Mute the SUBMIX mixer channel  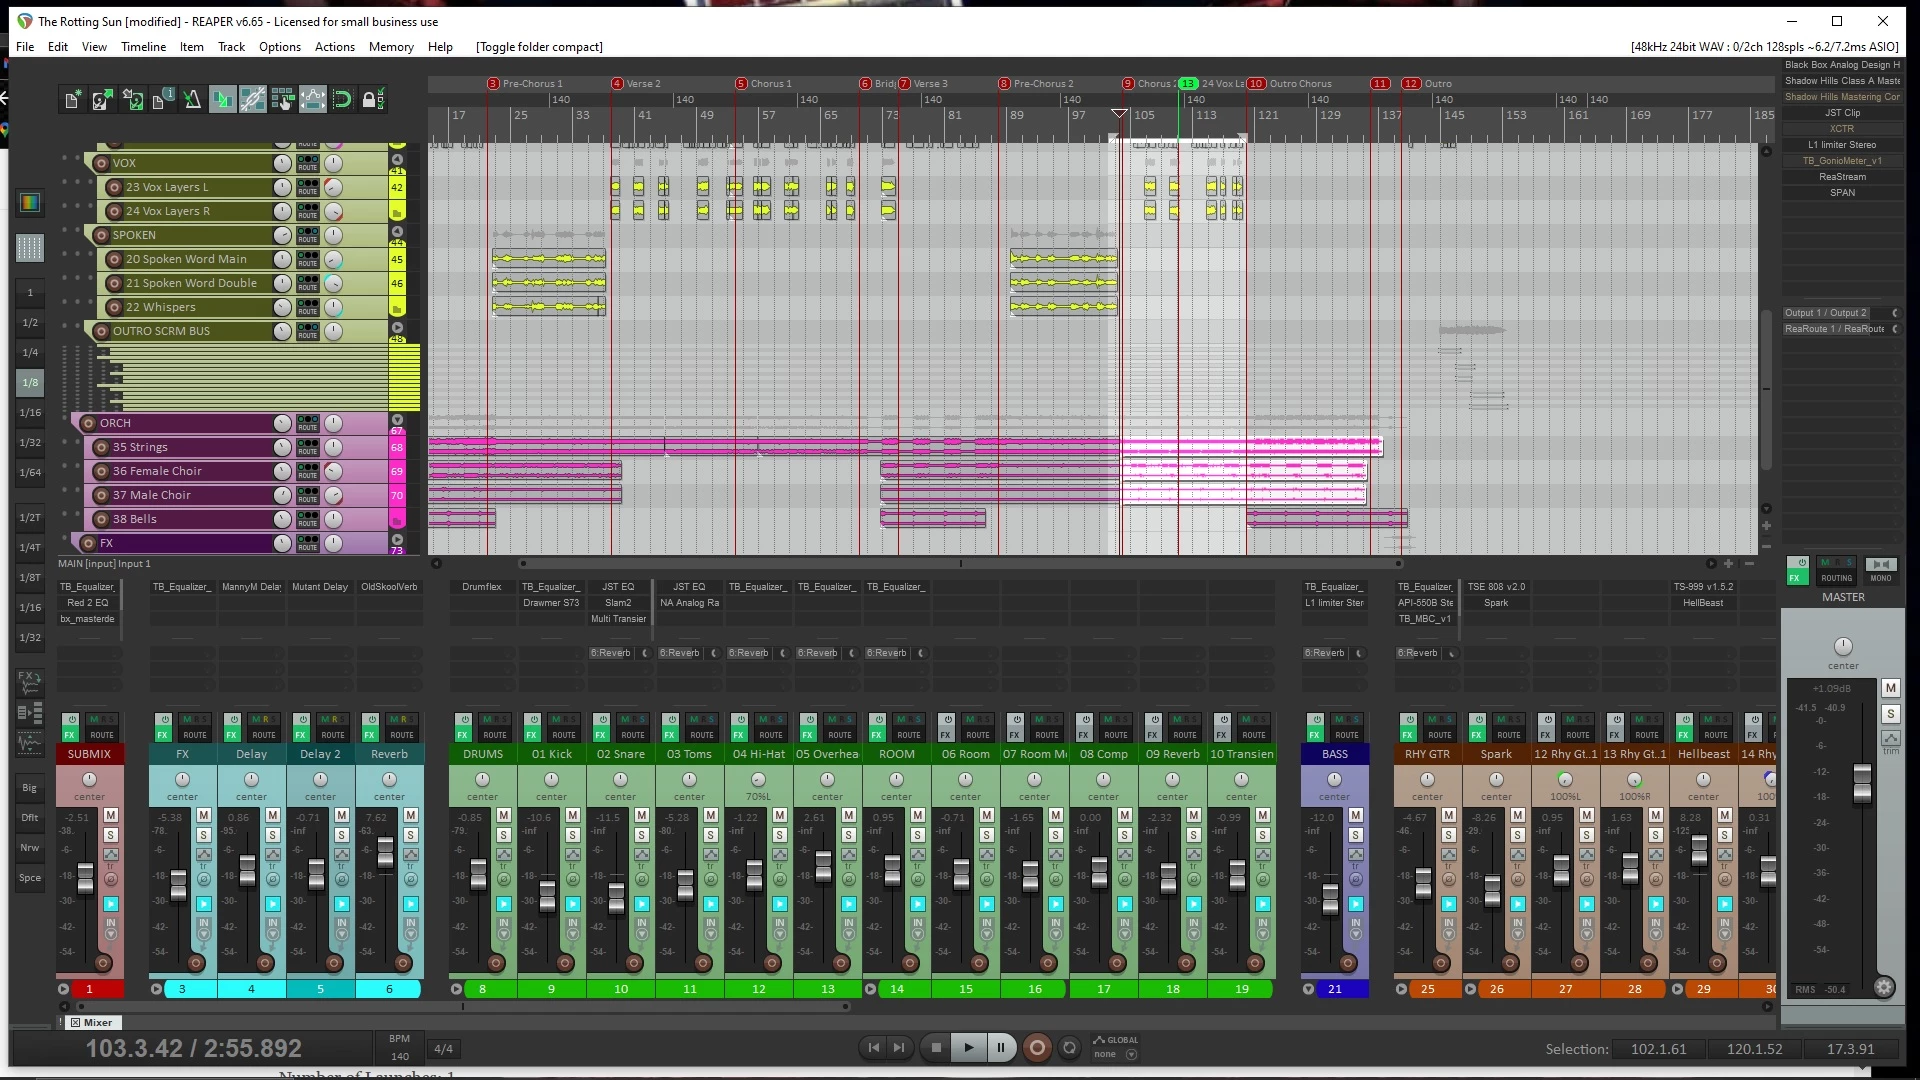[x=111, y=816]
